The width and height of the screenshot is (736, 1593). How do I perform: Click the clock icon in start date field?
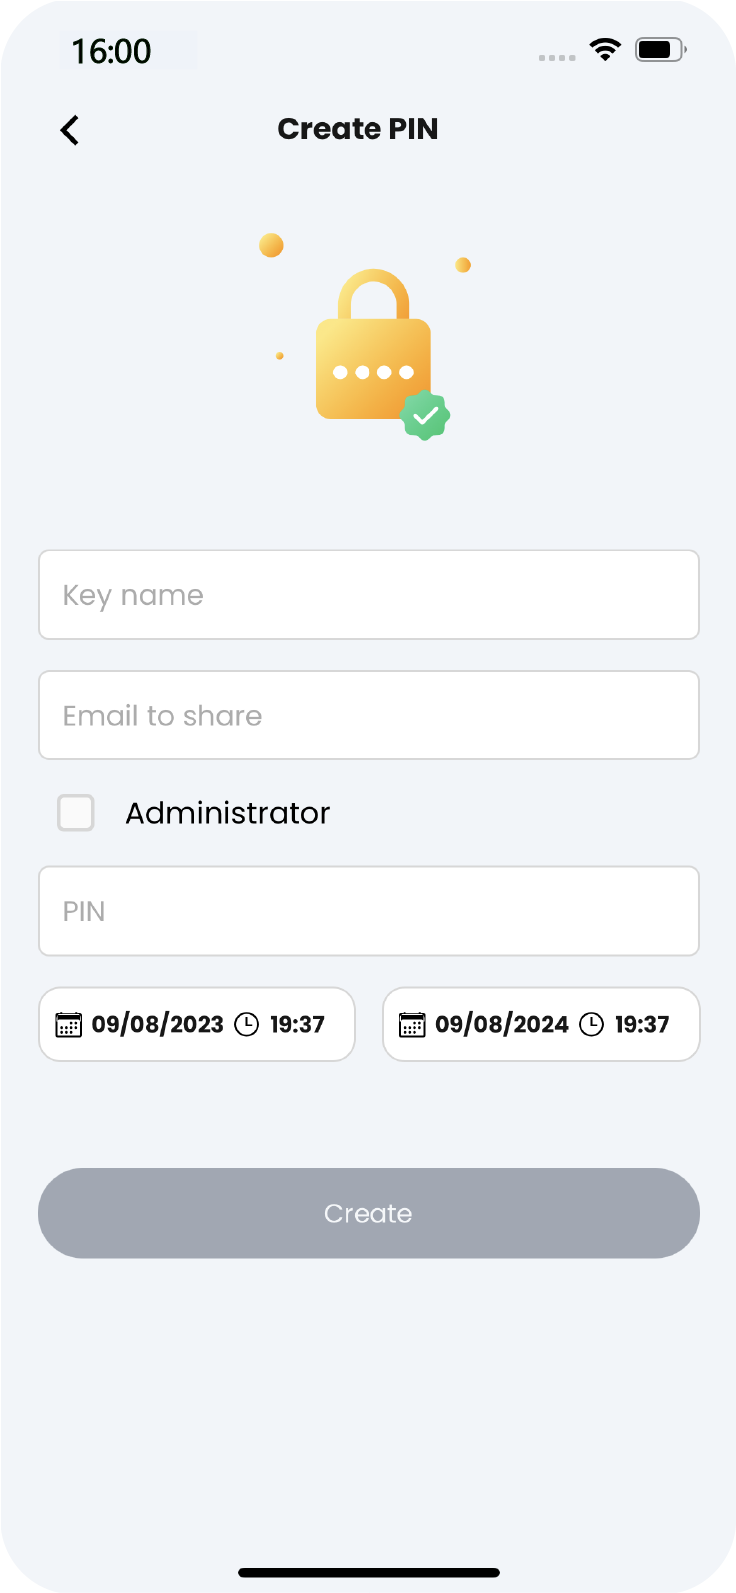click(x=247, y=1024)
